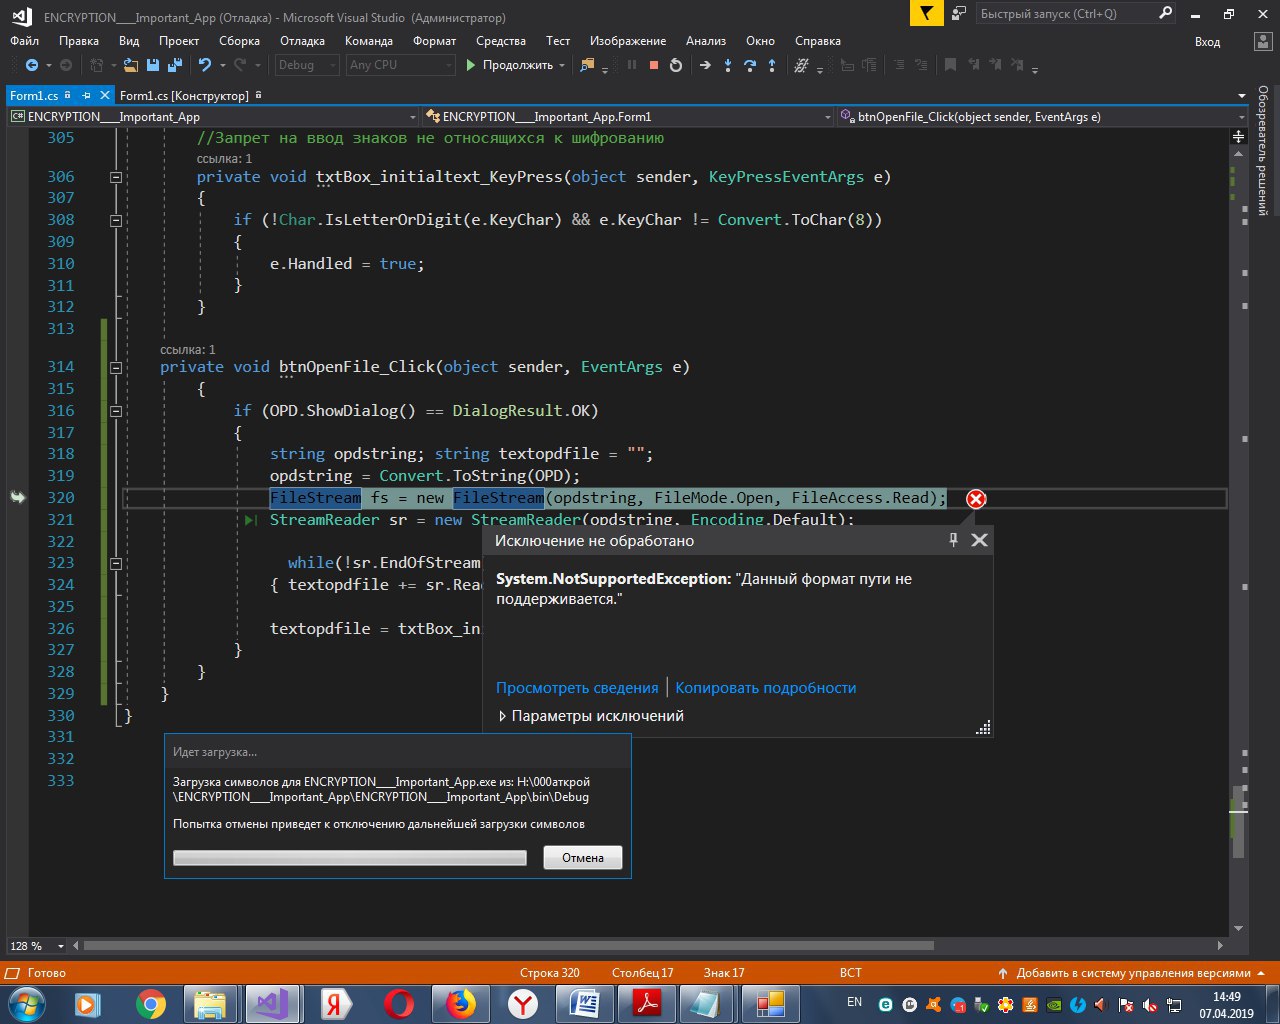Click the Undo arrow in toolbar
1280x1024 pixels.
[205, 65]
